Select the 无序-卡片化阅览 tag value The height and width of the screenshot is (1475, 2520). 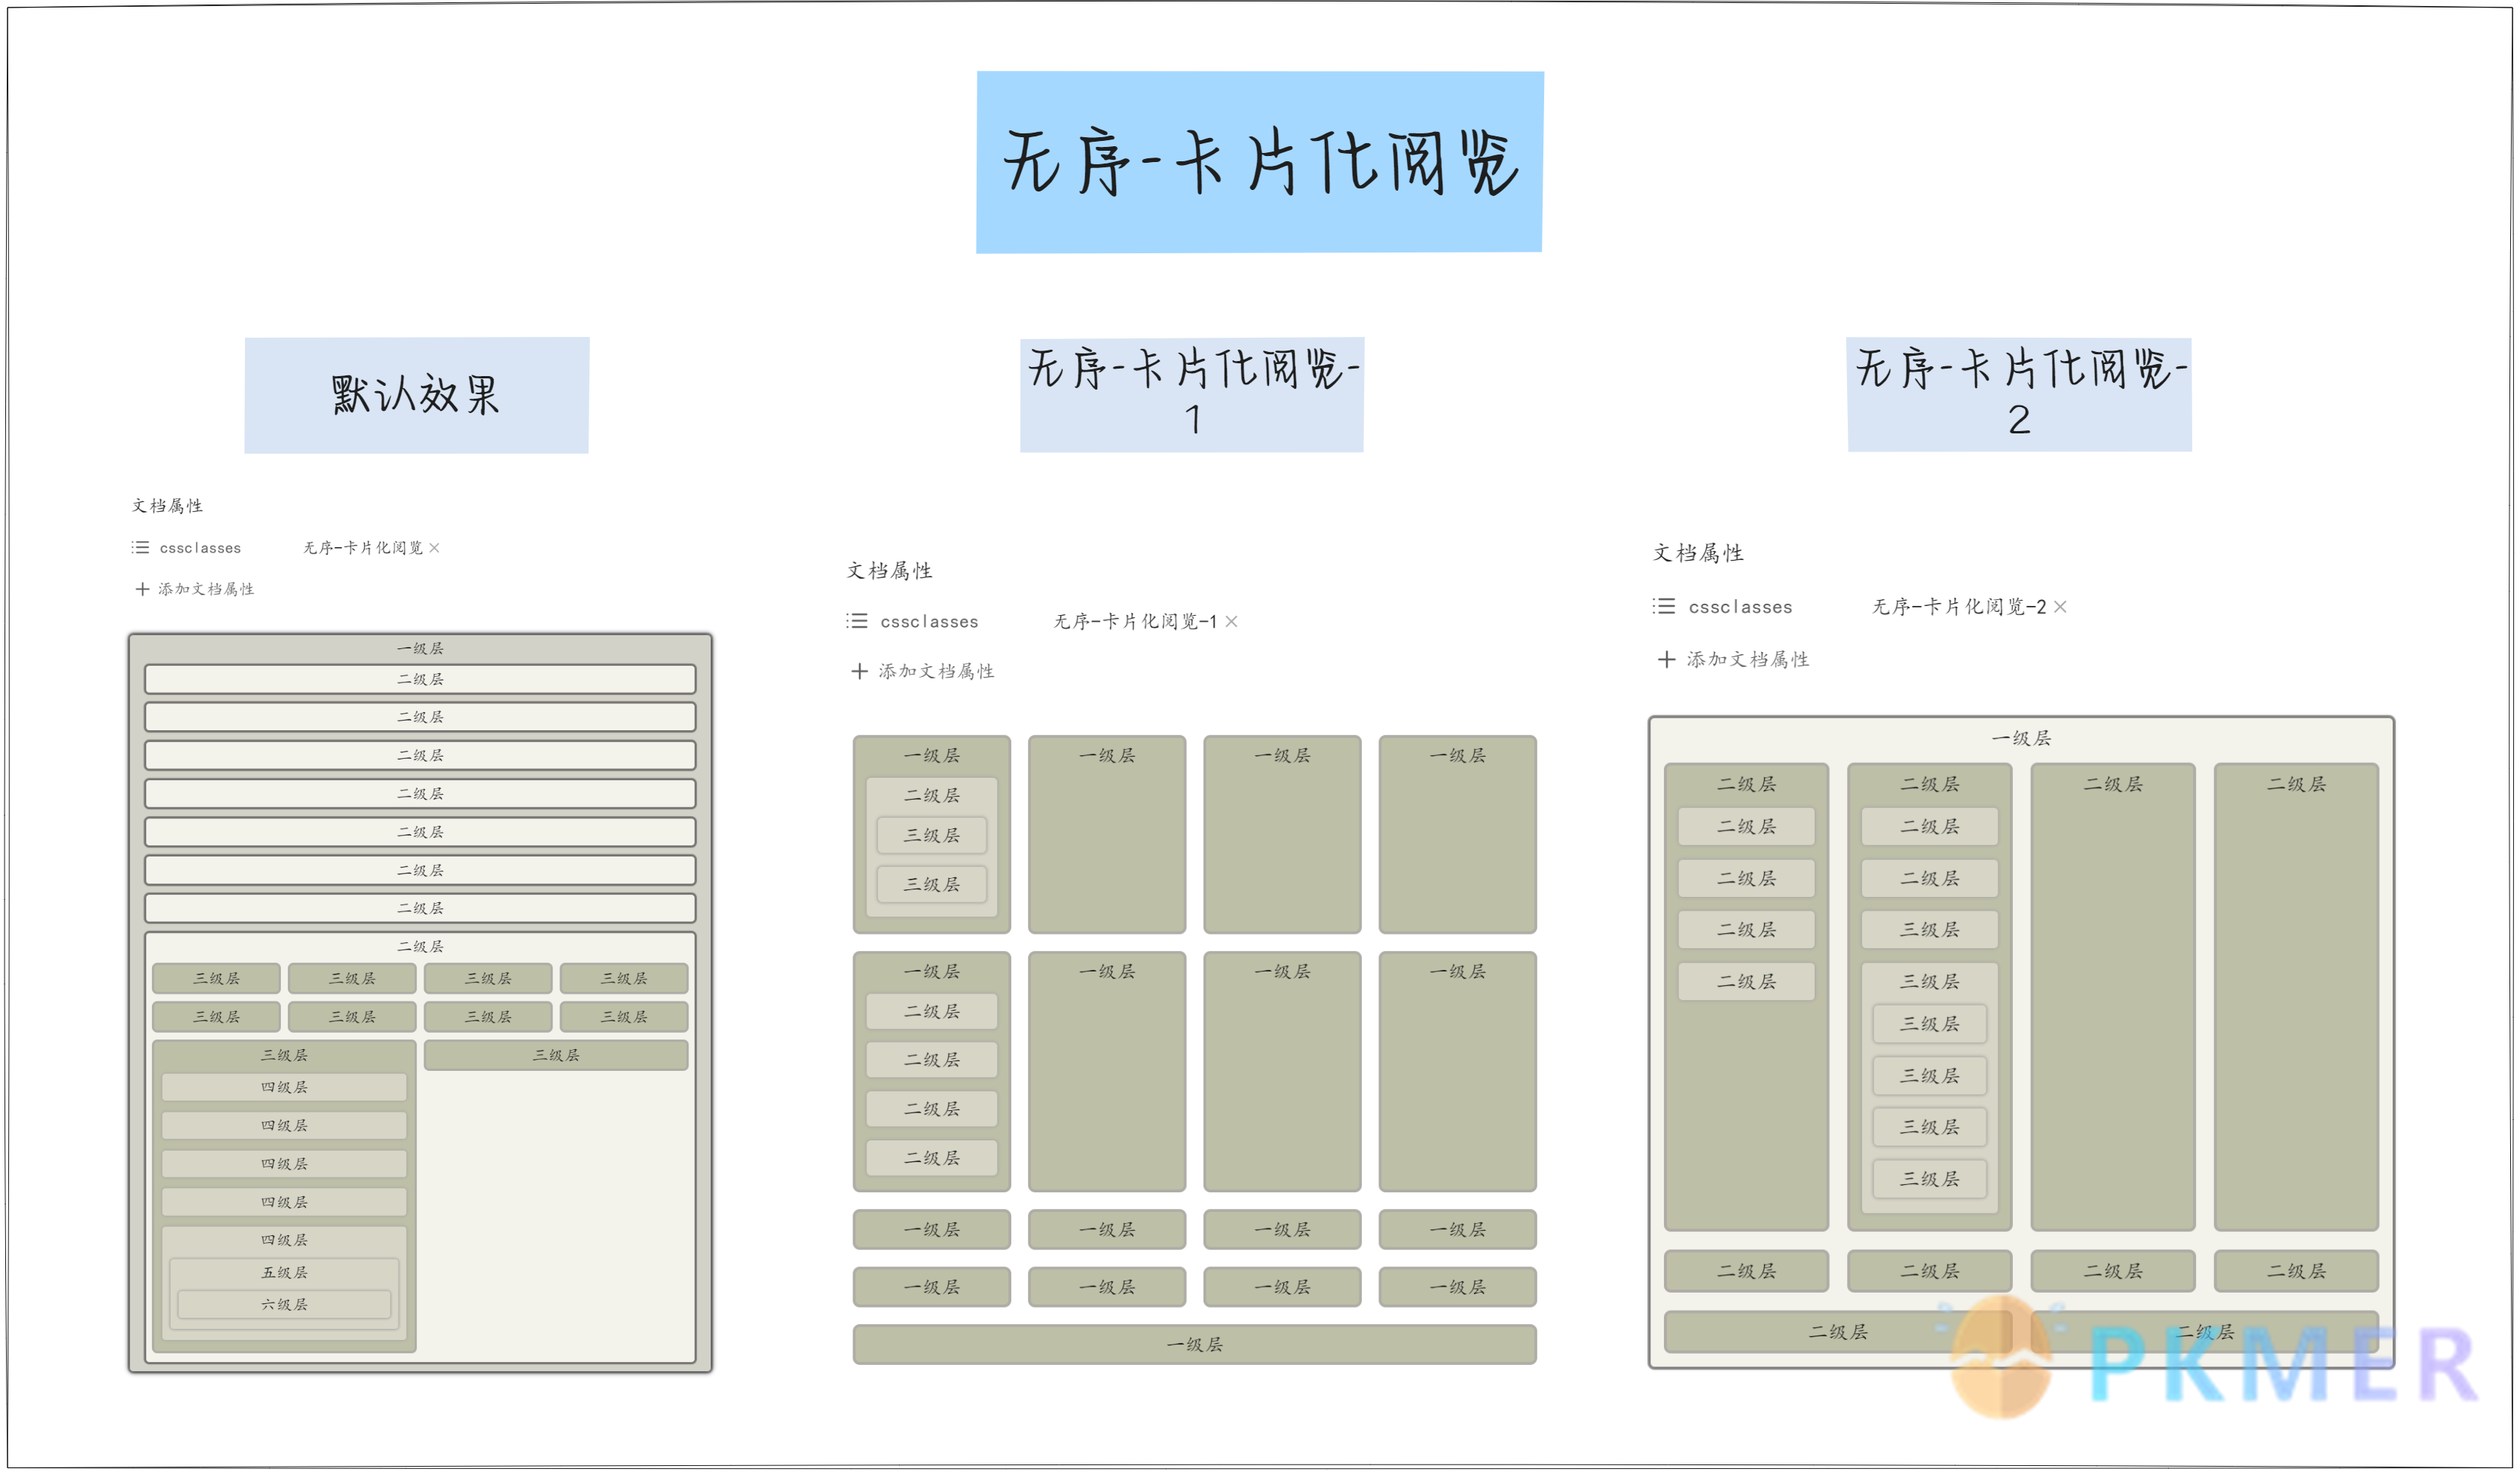(363, 548)
